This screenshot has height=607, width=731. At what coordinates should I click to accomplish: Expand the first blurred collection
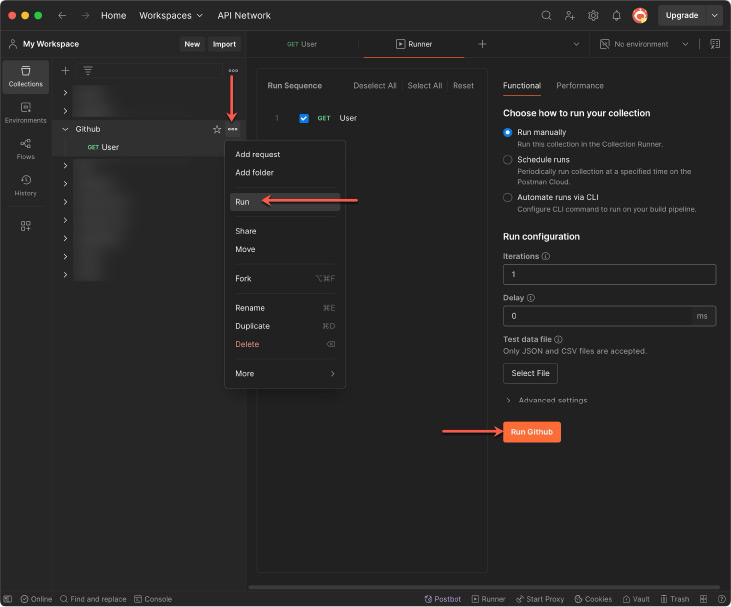click(x=65, y=92)
